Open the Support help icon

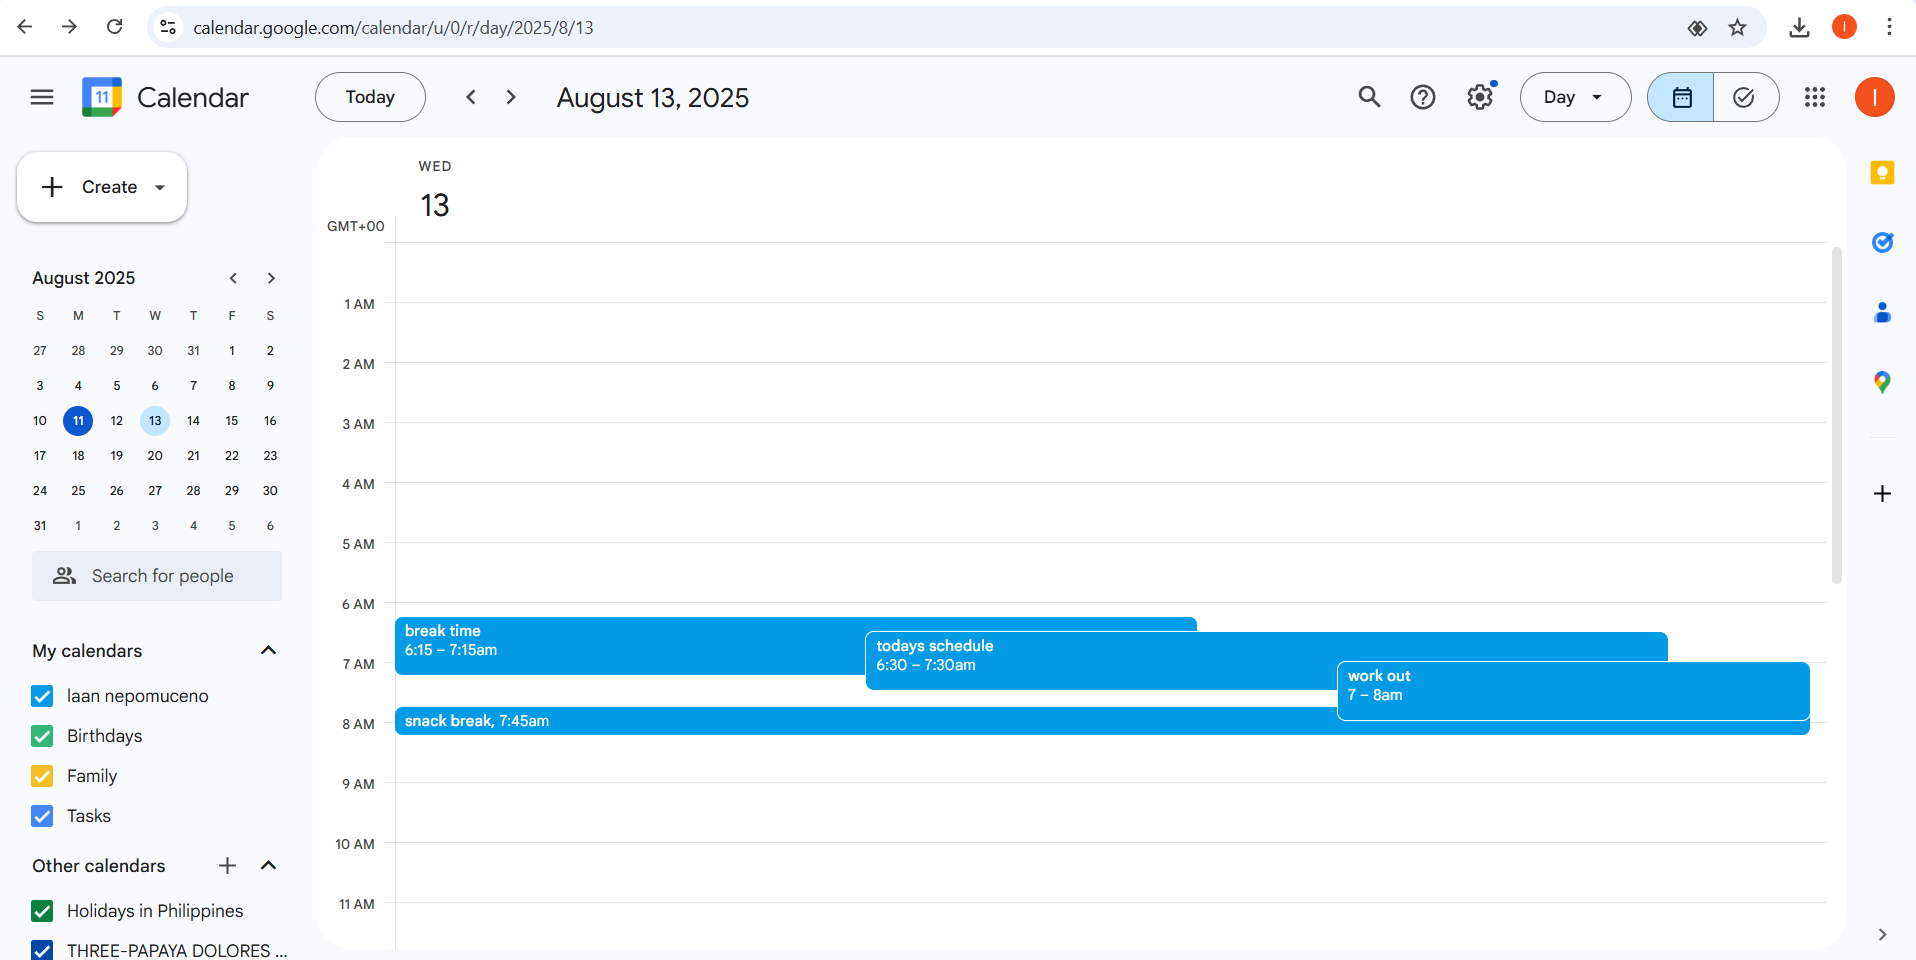click(x=1422, y=97)
